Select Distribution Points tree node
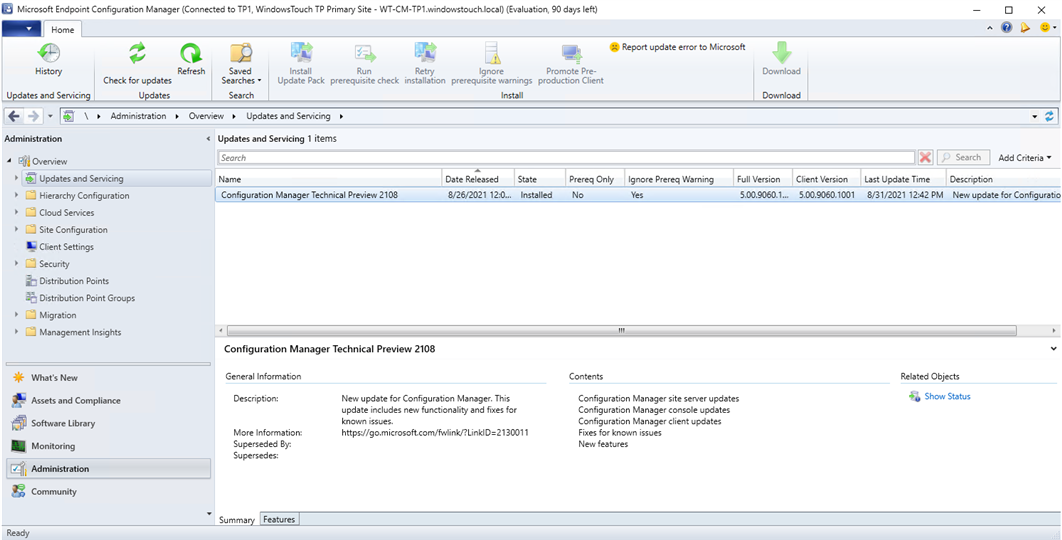Screen dimensions: 1062x540 click(74, 281)
